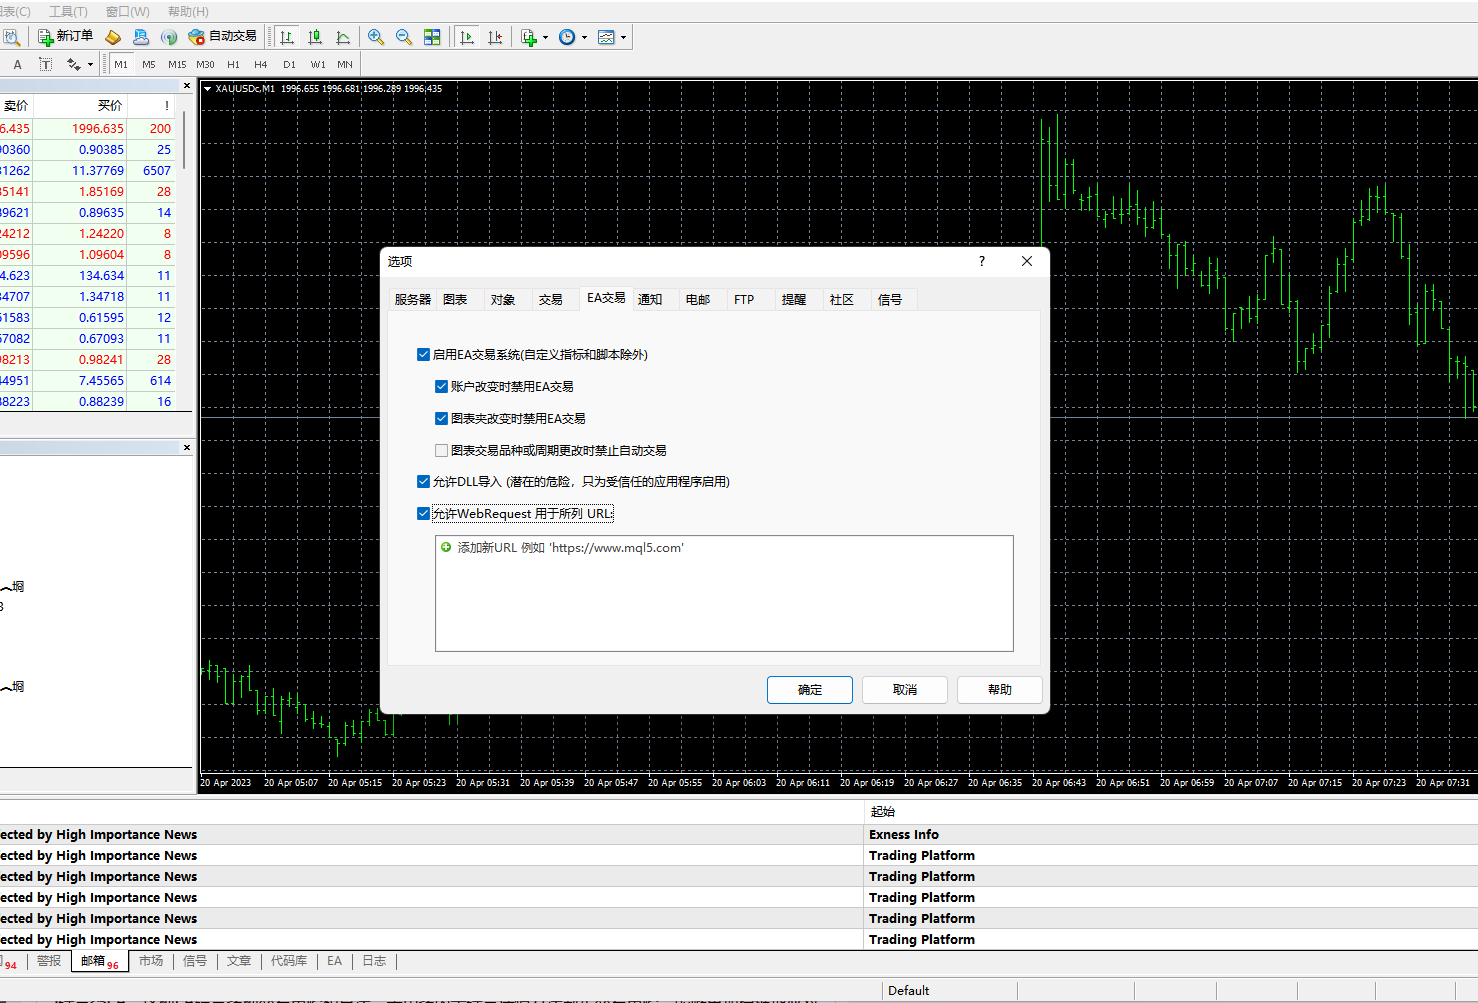Click the New Order (新订单) toolbar button
This screenshot has width=1478, height=1003.
(x=66, y=37)
